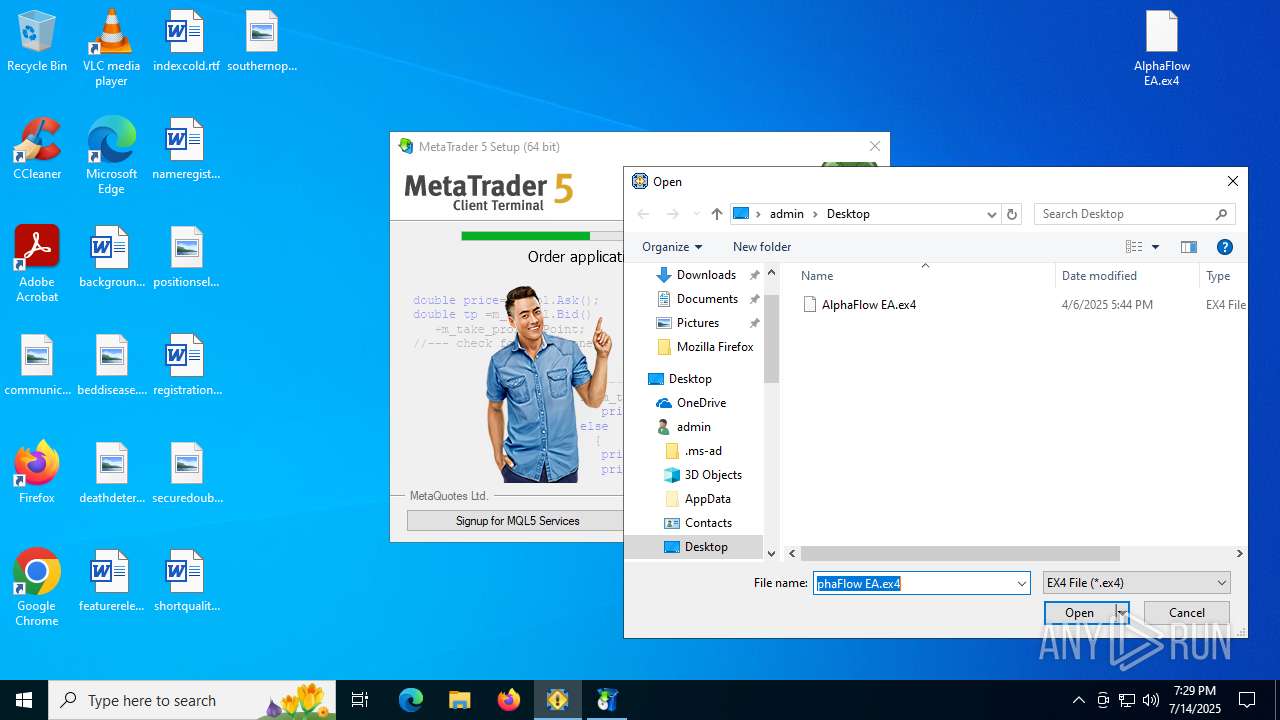Select Contacts in navigation tree

click(x=708, y=523)
